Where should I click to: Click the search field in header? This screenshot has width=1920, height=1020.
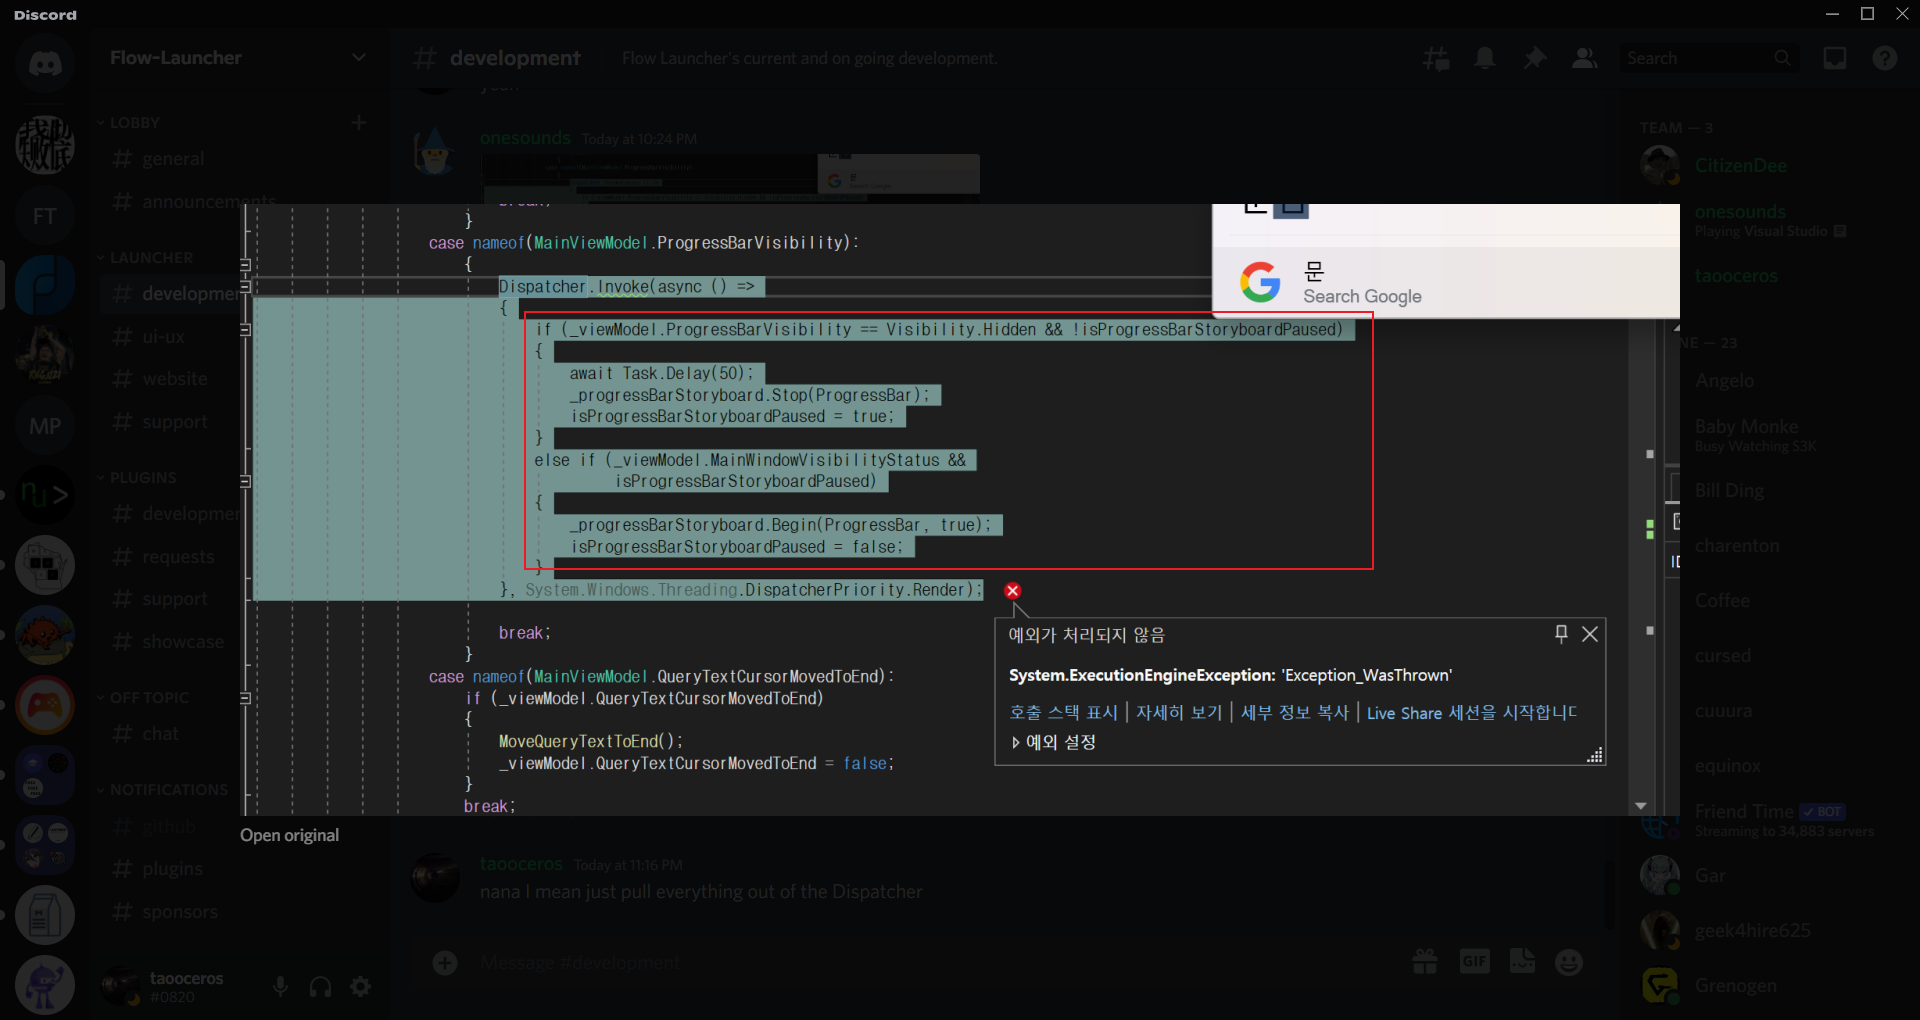1708,58
